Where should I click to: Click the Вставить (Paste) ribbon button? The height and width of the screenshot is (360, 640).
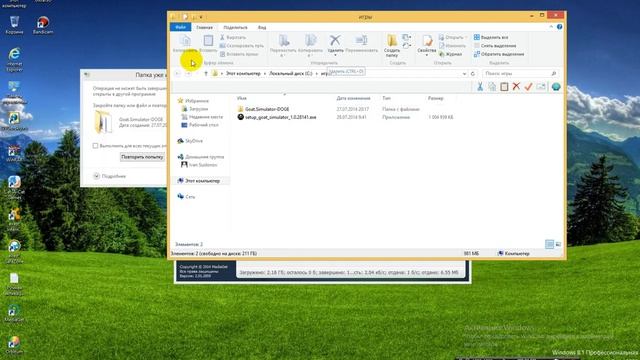point(208,43)
